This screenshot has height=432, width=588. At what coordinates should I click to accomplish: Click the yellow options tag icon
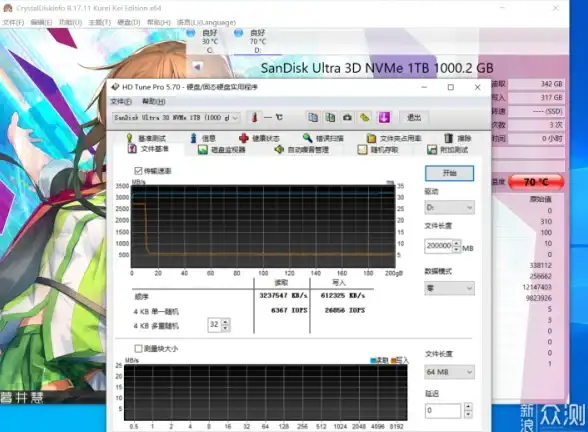(x=364, y=117)
